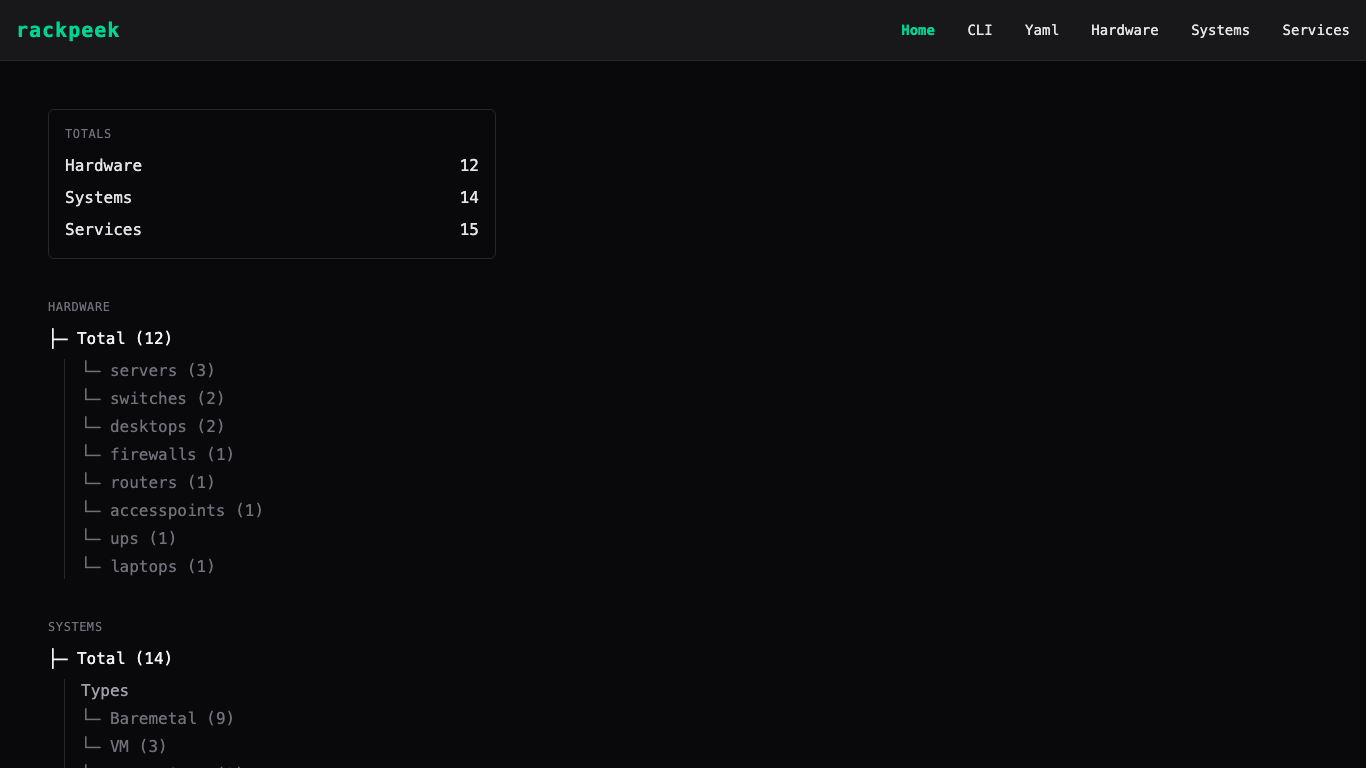Go to the CLI page
This screenshot has width=1366, height=768.
979,30
